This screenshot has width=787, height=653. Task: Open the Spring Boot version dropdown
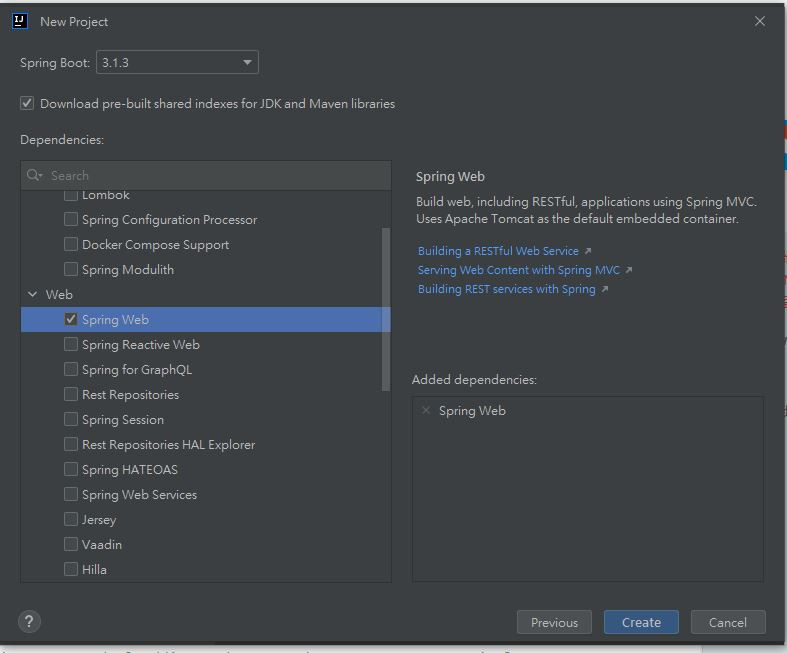click(x=177, y=62)
